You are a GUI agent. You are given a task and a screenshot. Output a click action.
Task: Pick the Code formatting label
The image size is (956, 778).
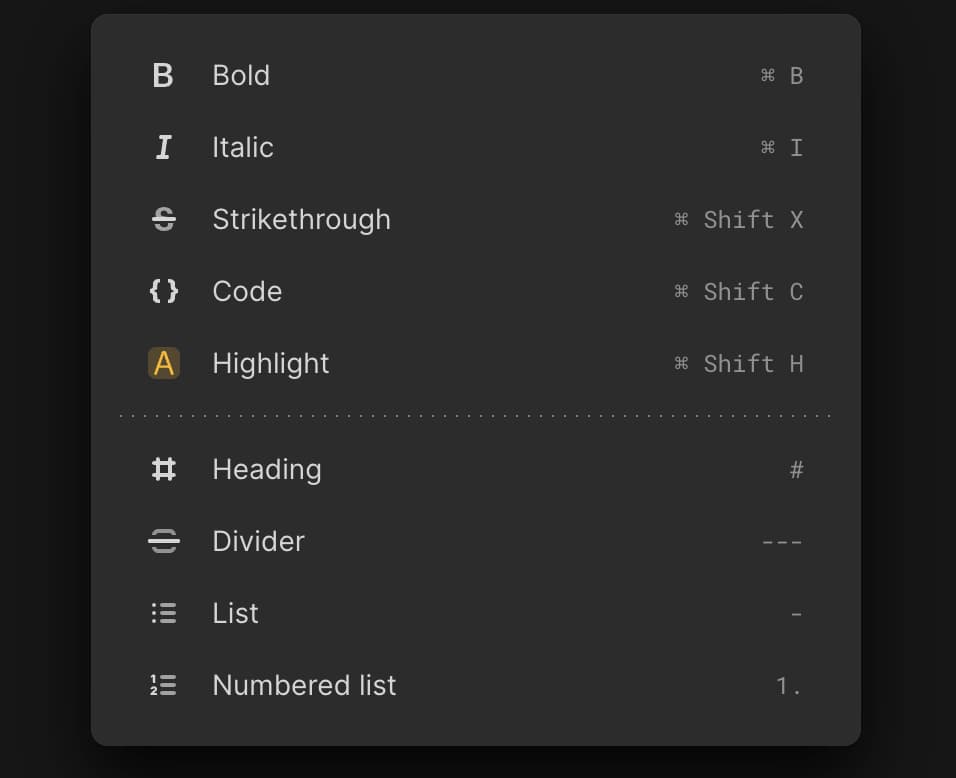click(247, 292)
